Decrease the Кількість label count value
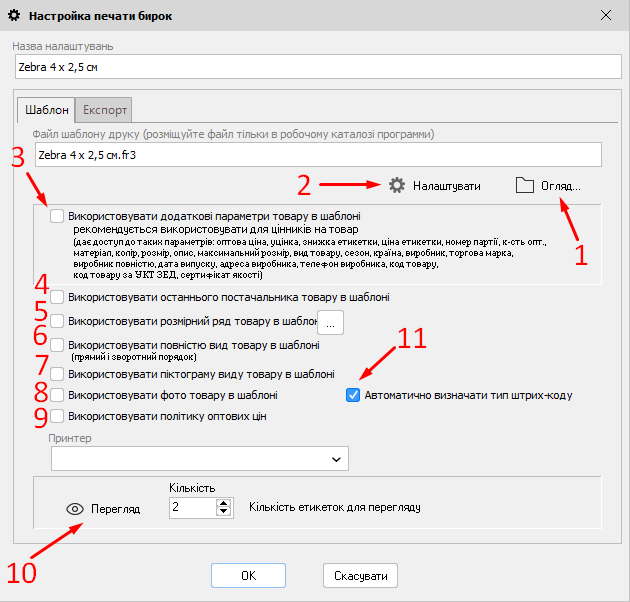The height and width of the screenshot is (602, 630). 223,513
